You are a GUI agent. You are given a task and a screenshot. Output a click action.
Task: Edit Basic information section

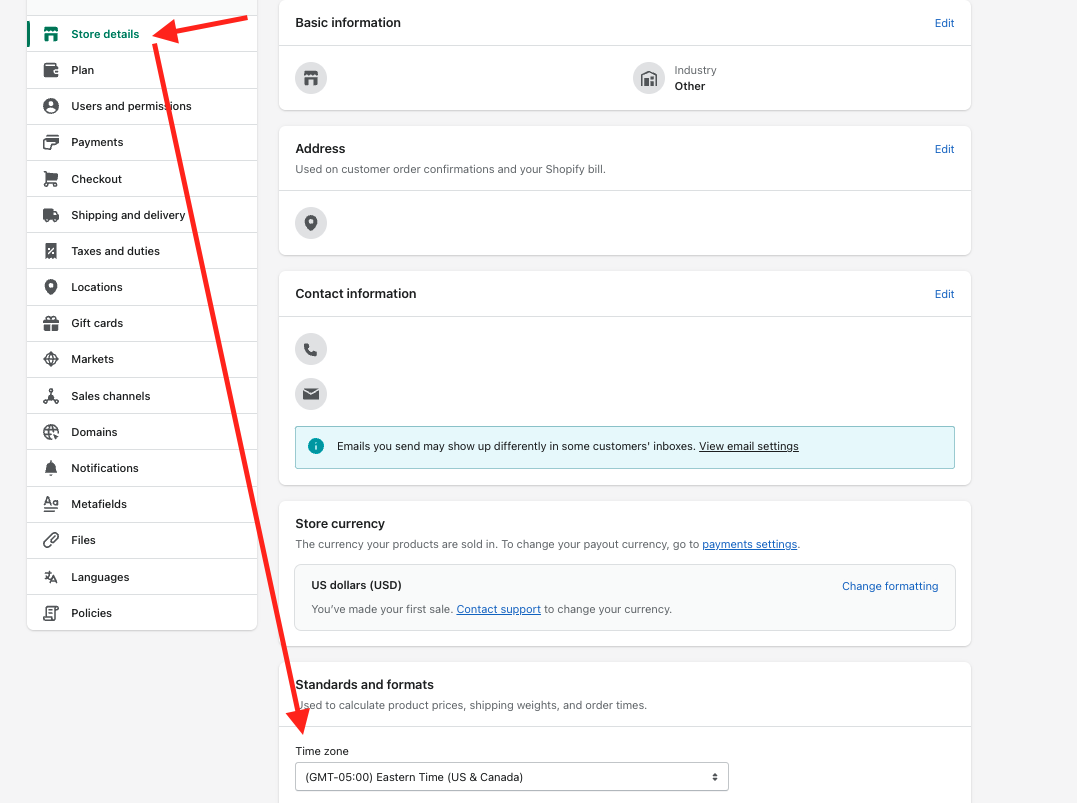944,23
